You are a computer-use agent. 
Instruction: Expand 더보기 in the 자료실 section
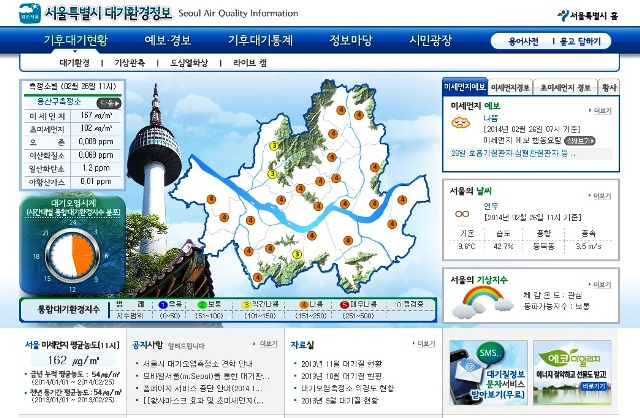tap(425, 343)
